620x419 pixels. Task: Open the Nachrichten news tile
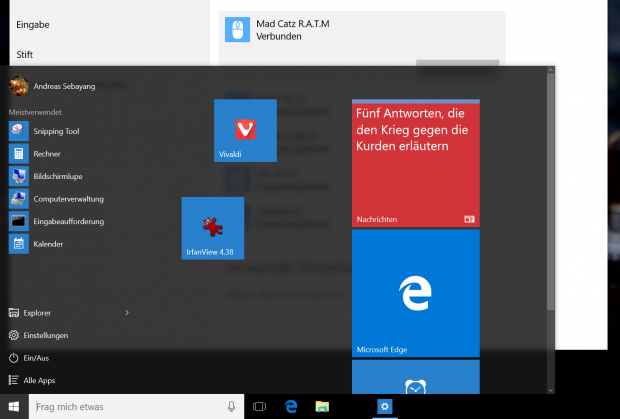416,163
